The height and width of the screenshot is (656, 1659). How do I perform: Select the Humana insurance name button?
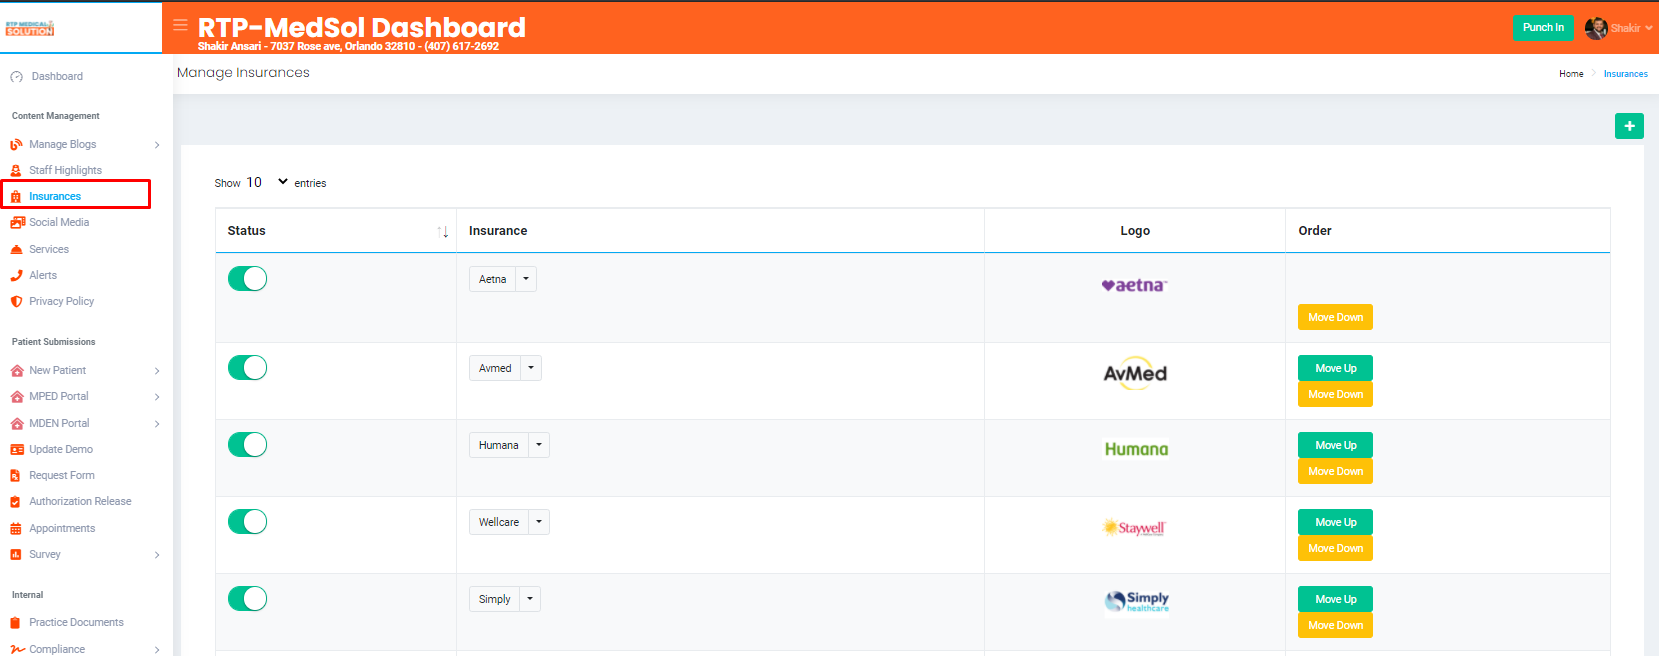tap(499, 445)
